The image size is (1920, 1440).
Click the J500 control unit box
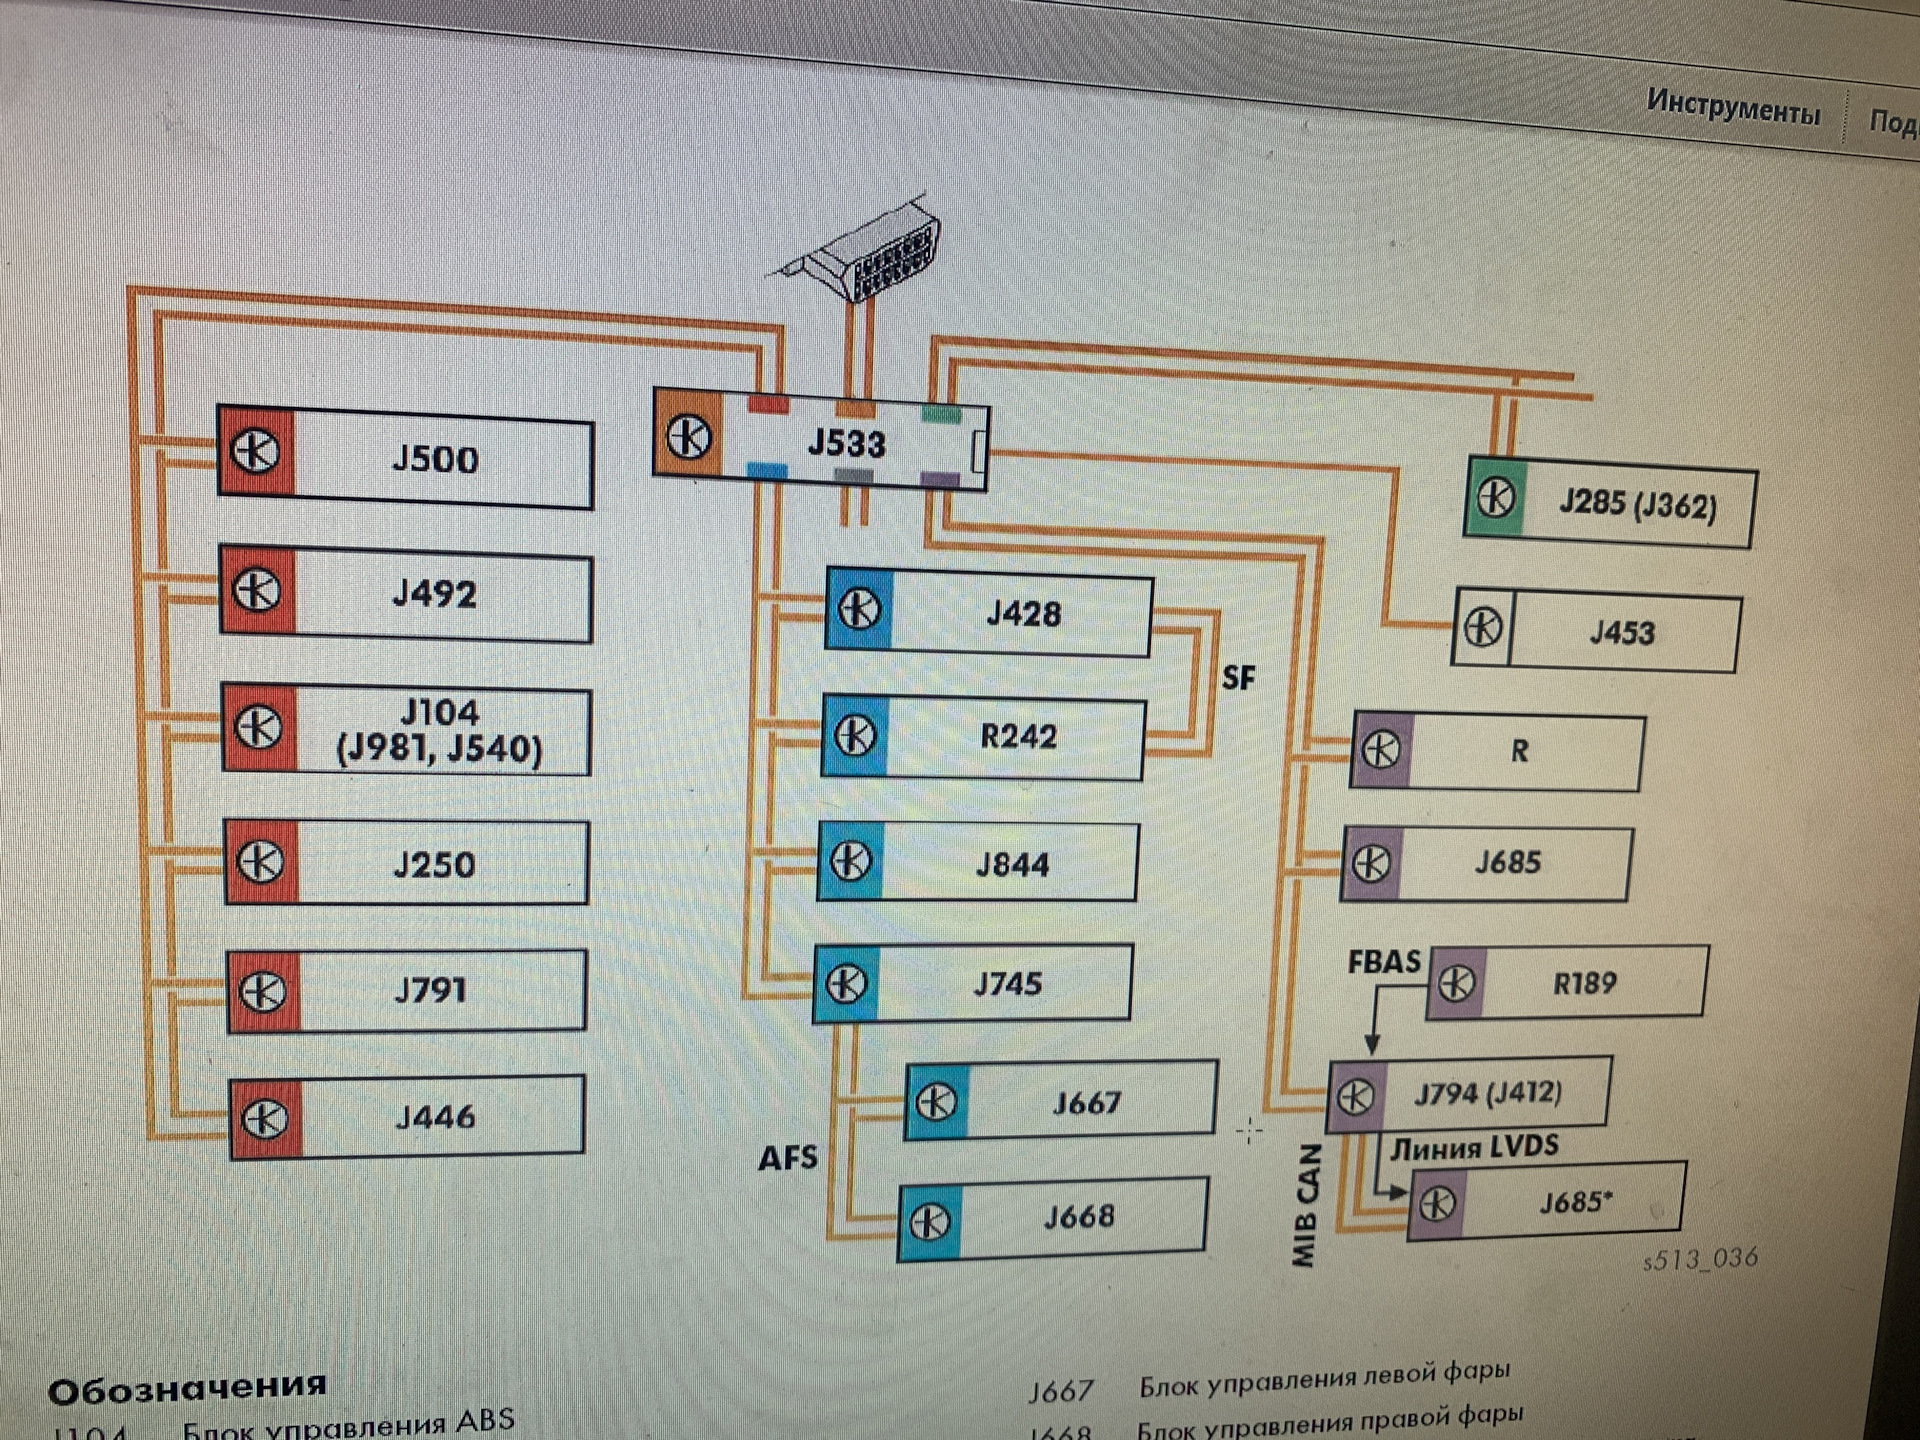pos(405,457)
